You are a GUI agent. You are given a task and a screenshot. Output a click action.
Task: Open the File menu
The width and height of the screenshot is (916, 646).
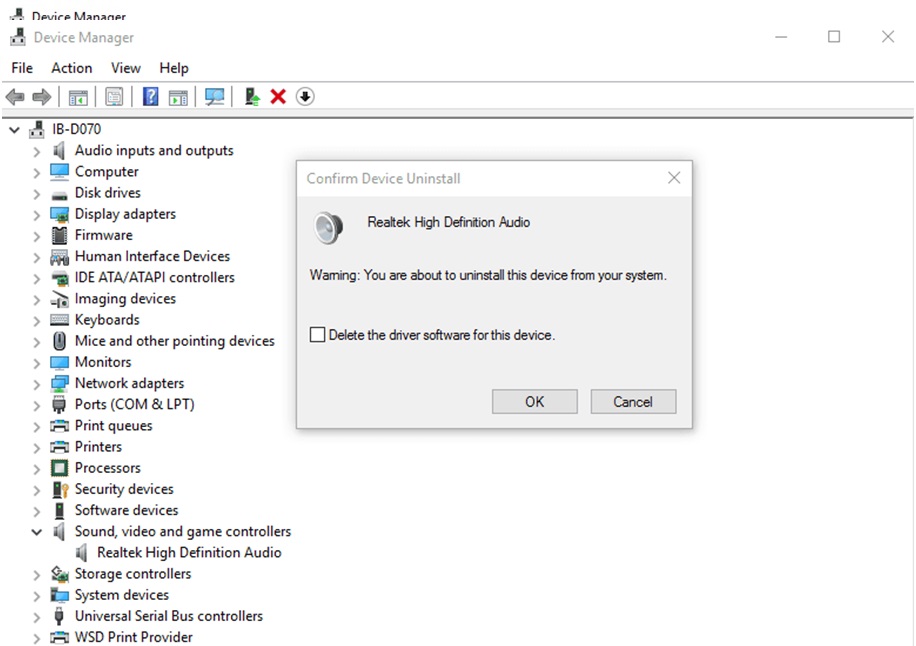(x=22, y=68)
